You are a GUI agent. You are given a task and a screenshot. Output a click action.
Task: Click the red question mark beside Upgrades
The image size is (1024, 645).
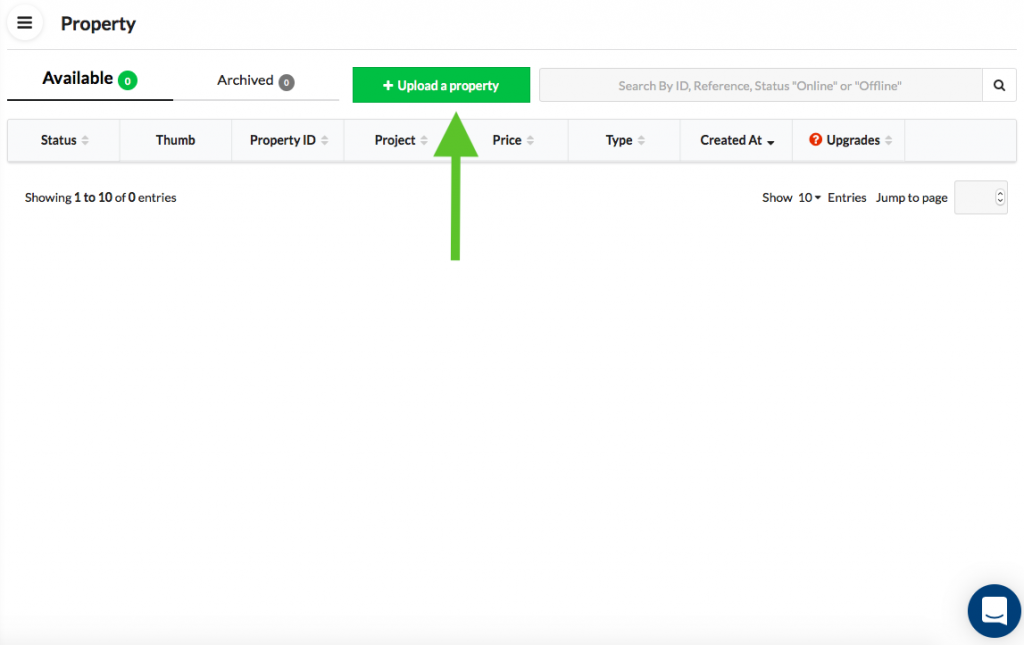[814, 140]
